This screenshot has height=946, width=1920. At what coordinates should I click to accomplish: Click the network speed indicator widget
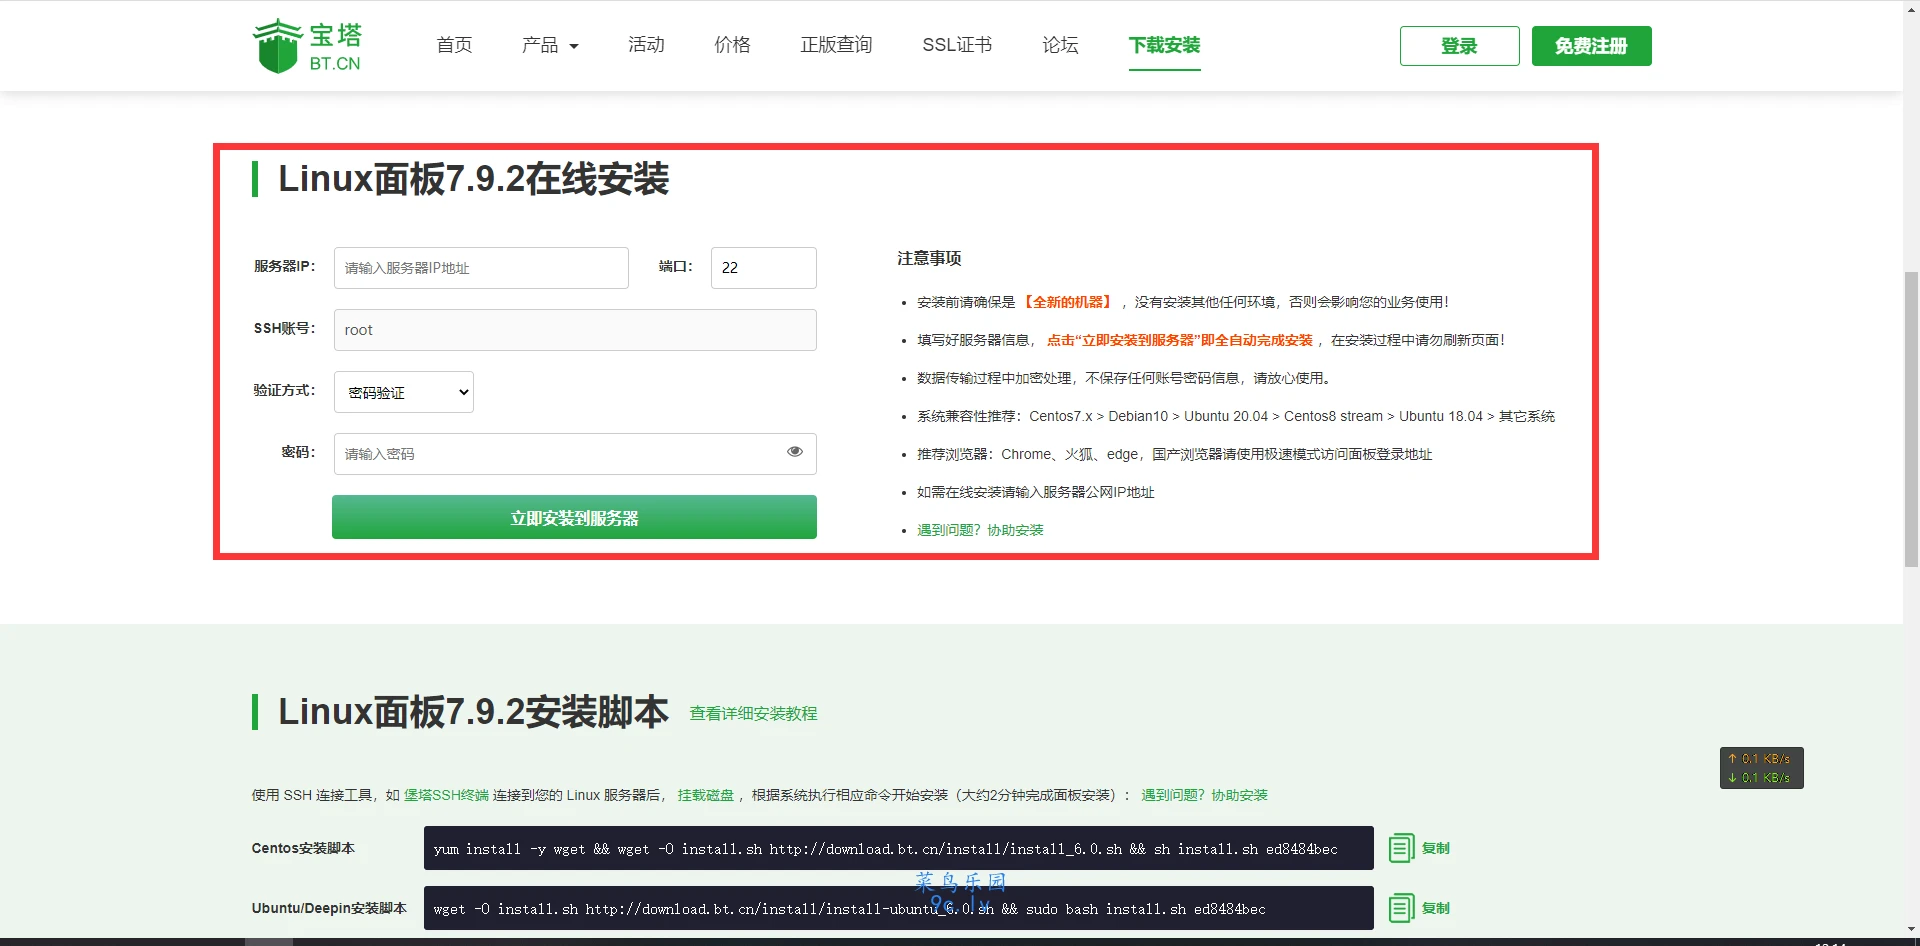click(x=1762, y=768)
